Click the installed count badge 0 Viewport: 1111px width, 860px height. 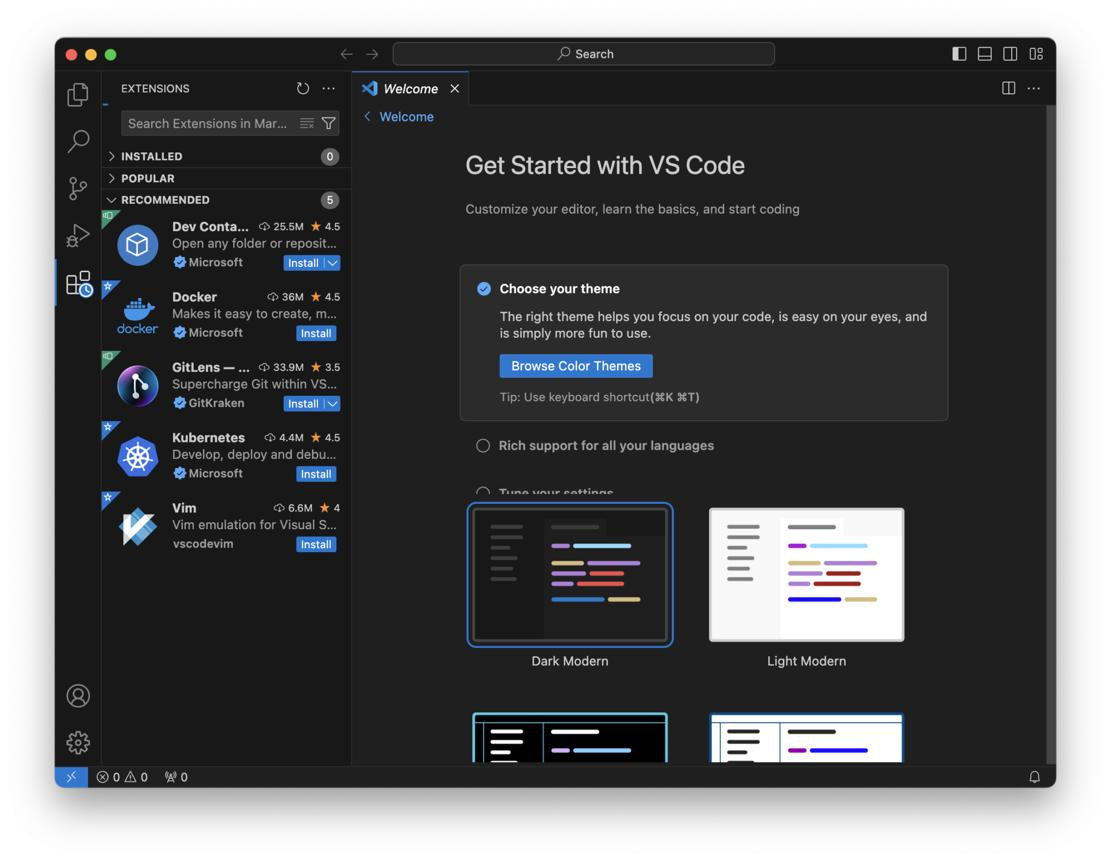pyautogui.click(x=329, y=157)
